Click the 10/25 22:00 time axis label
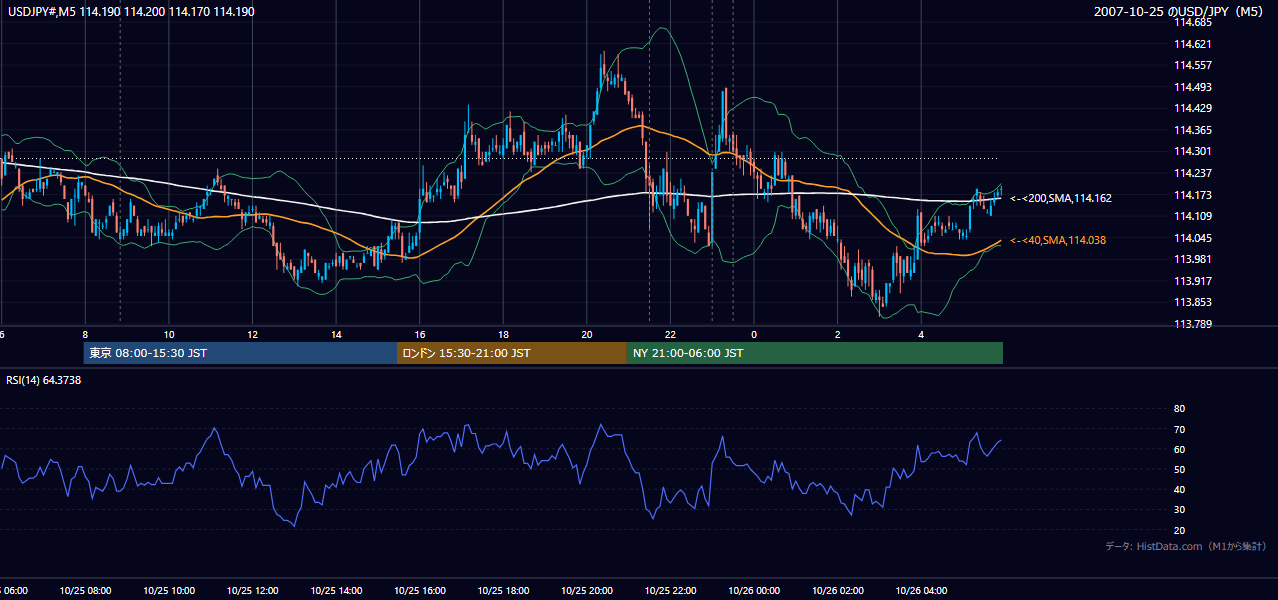This screenshot has width=1278, height=600. (x=670, y=591)
